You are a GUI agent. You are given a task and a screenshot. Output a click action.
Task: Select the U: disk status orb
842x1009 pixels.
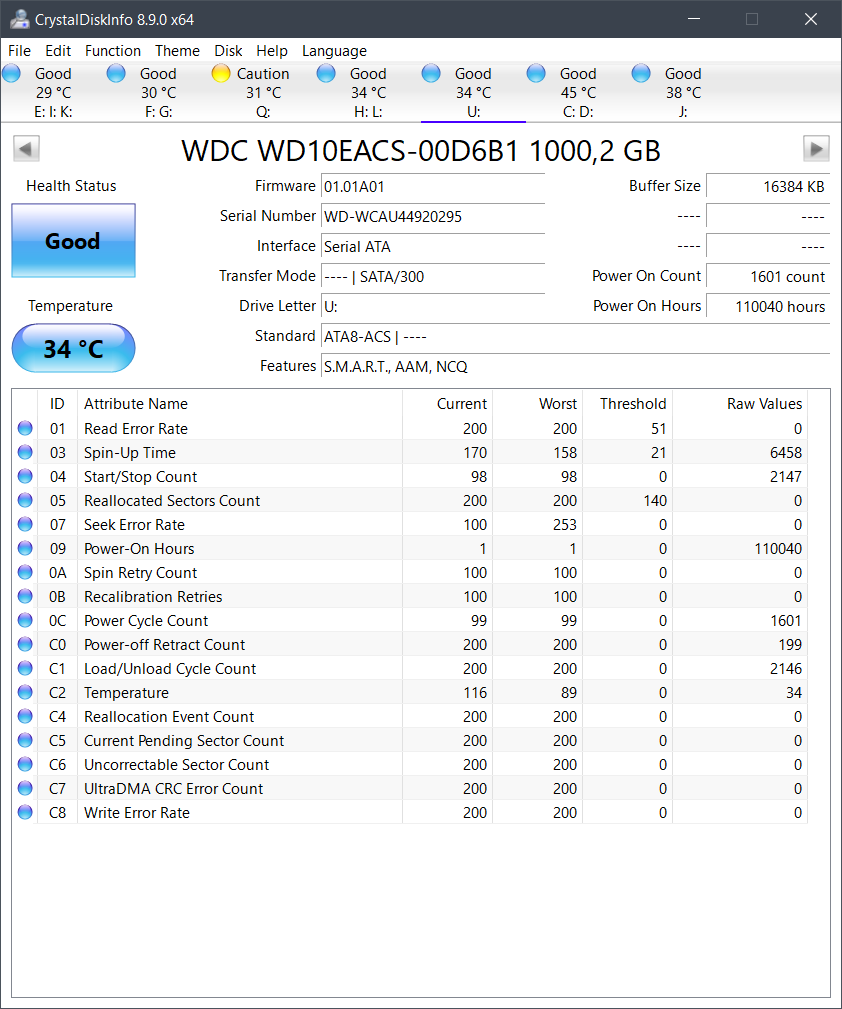point(431,73)
